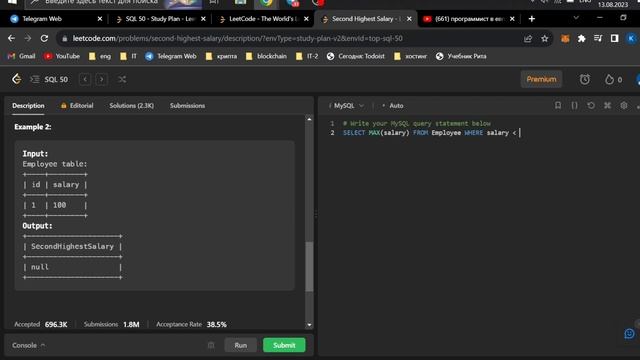Open the IT bookmarks folder
Image resolution: width=640 pixels, height=360 pixels.
tap(129, 56)
